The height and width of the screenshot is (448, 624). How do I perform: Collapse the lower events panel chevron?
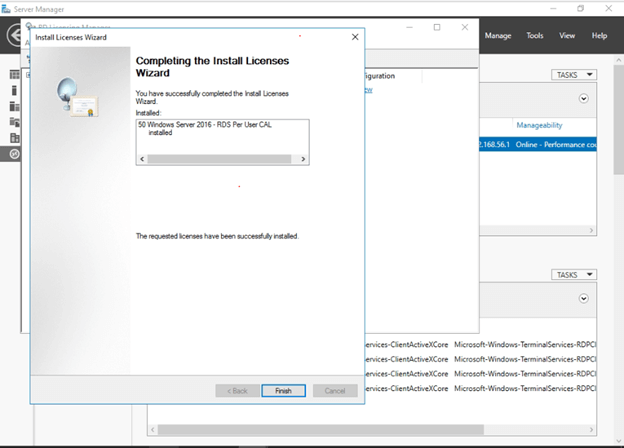(x=583, y=298)
